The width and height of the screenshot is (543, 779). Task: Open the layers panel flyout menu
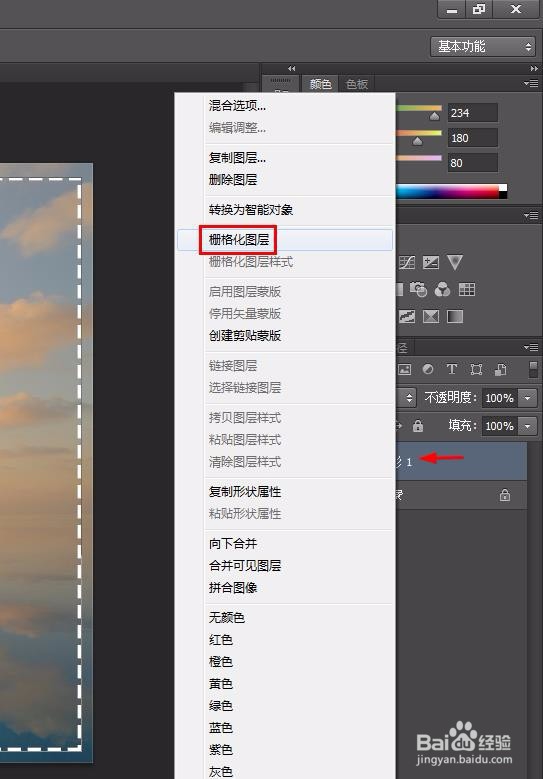click(x=531, y=347)
